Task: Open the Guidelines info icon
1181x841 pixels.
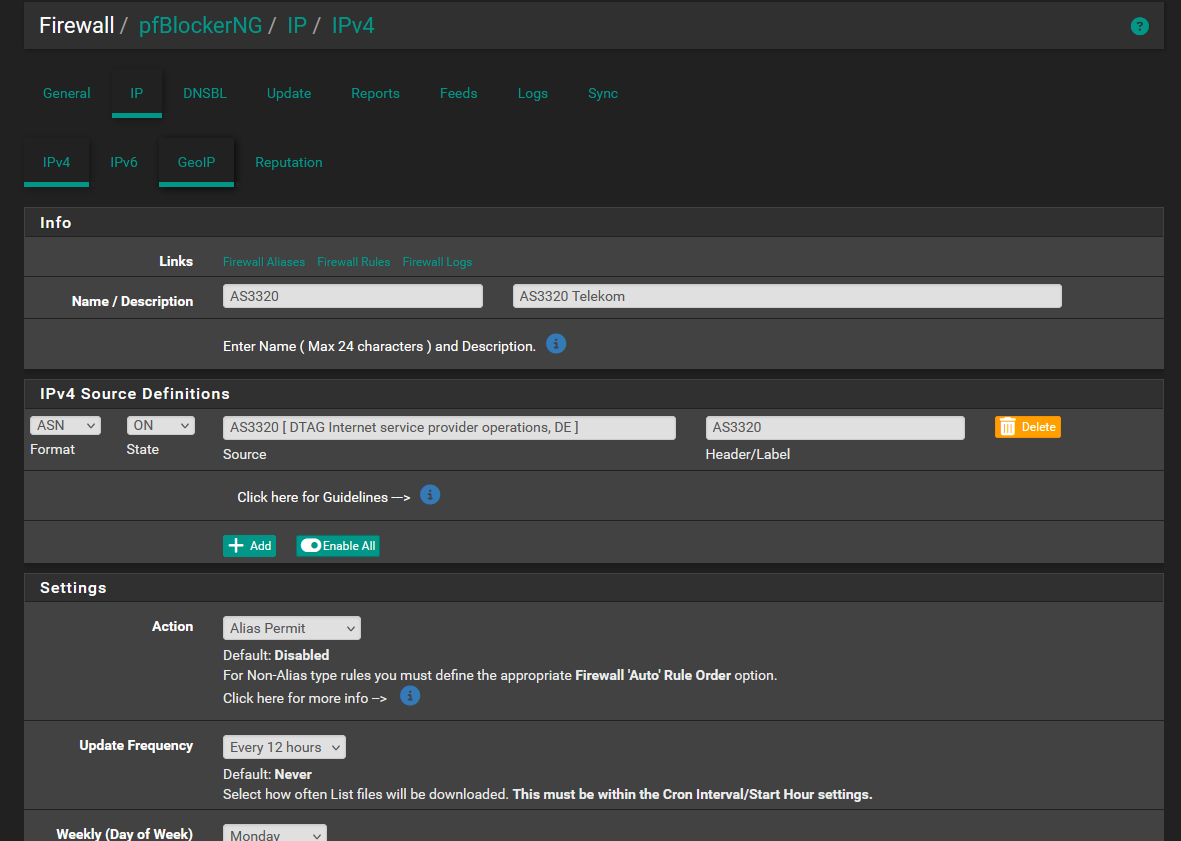Action: click(x=429, y=494)
